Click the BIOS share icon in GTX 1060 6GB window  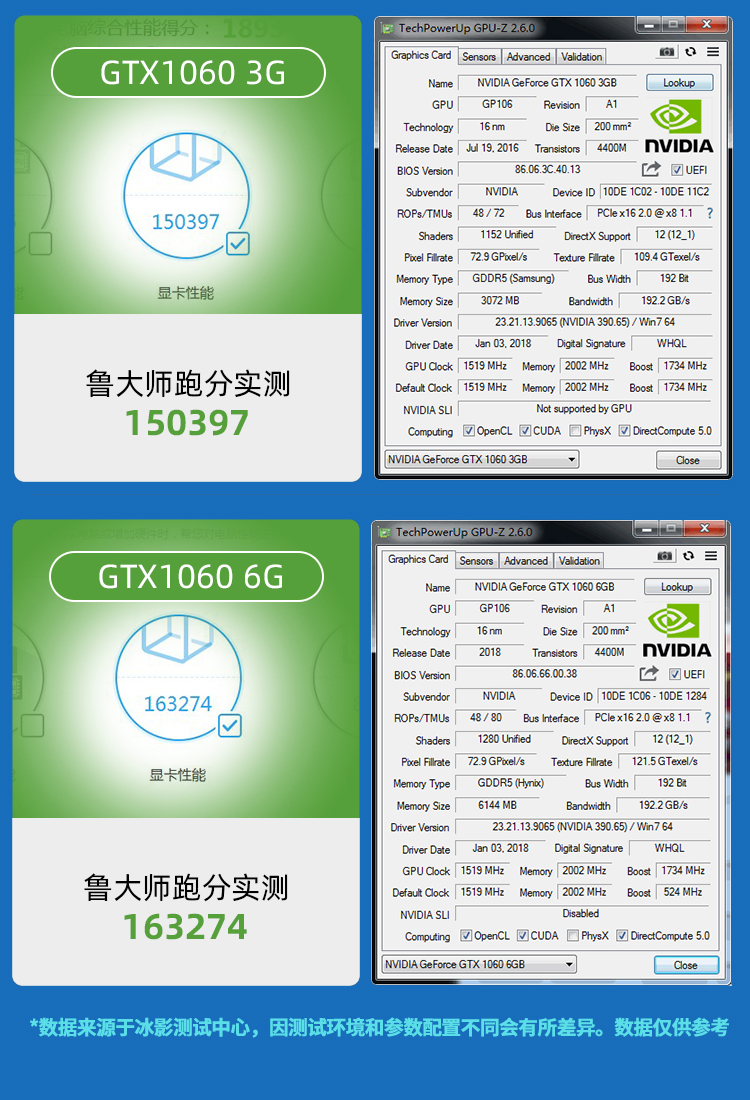tap(649, 673)
